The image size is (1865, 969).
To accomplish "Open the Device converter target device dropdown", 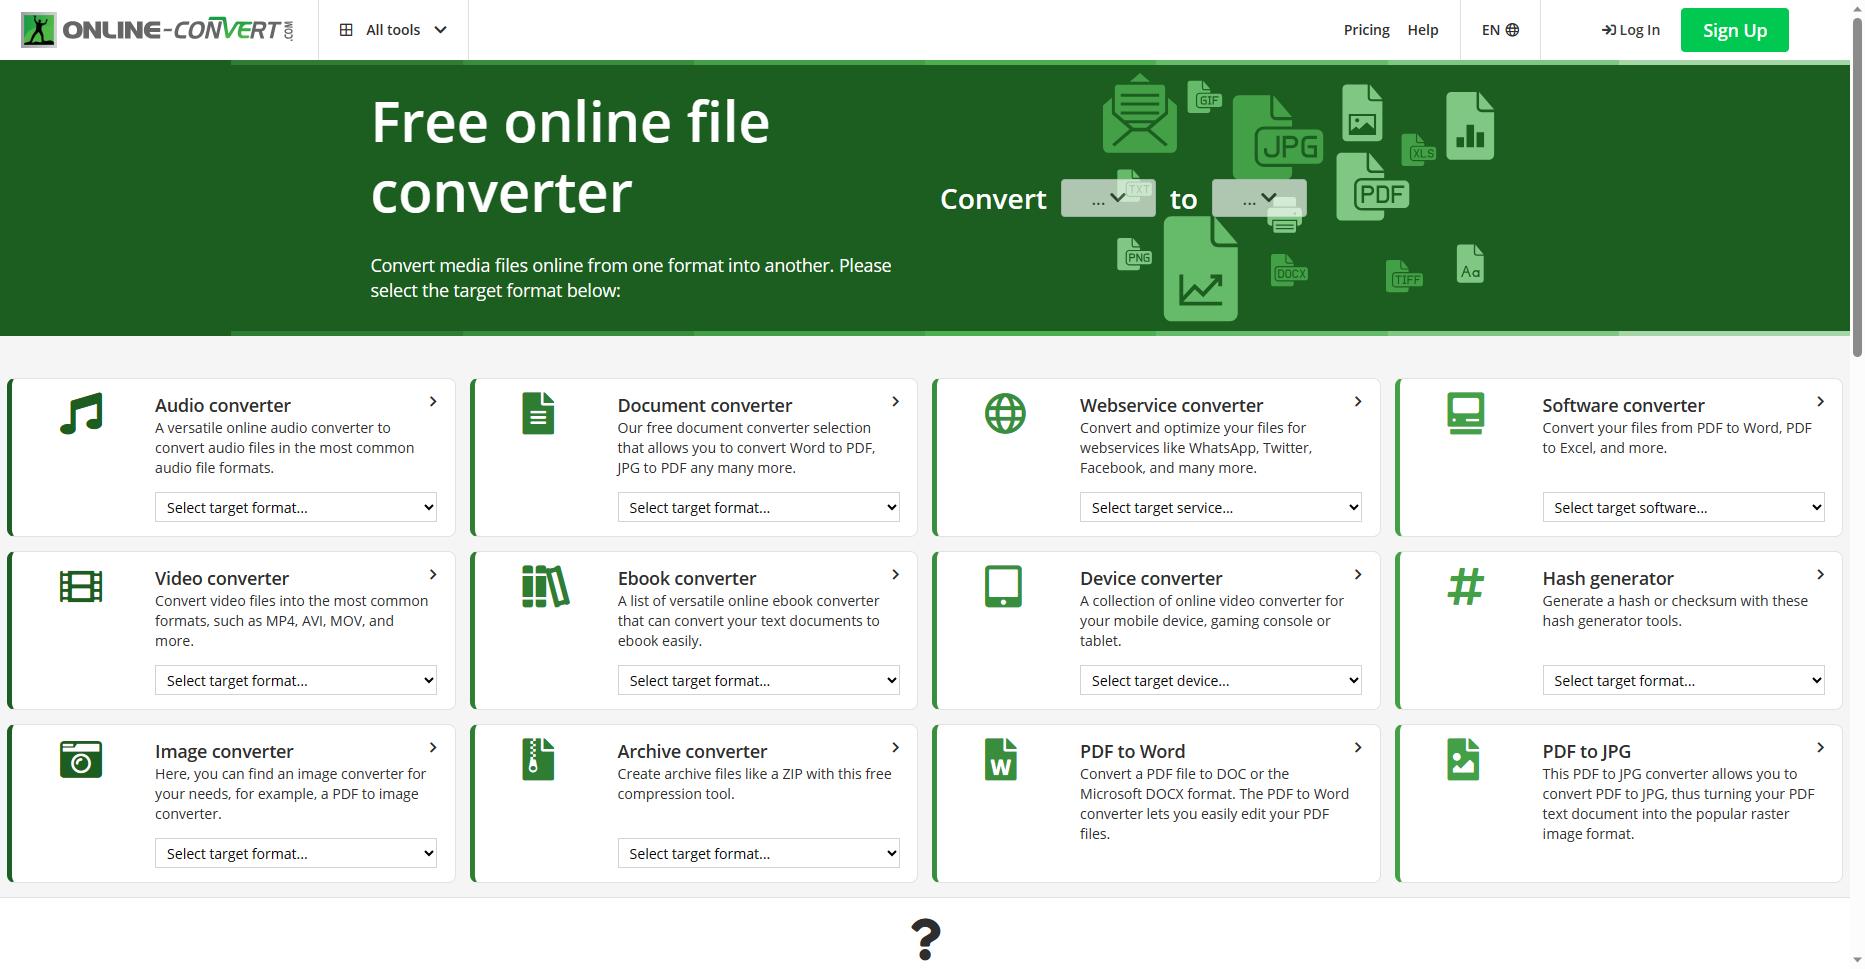I will click(x=1220, y=680).
